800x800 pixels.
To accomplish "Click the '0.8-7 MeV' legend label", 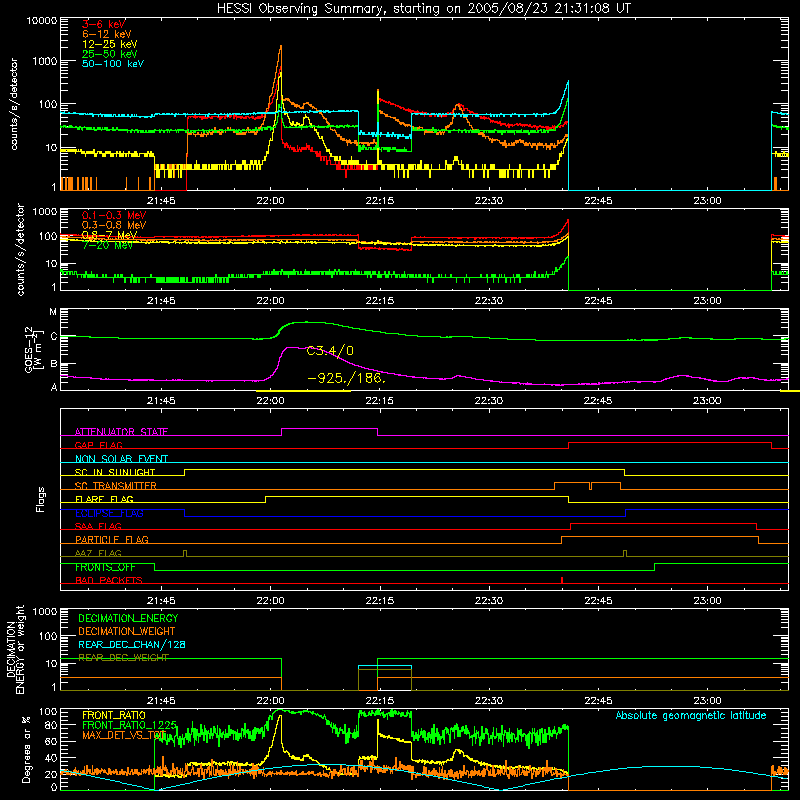I will 109,235.
